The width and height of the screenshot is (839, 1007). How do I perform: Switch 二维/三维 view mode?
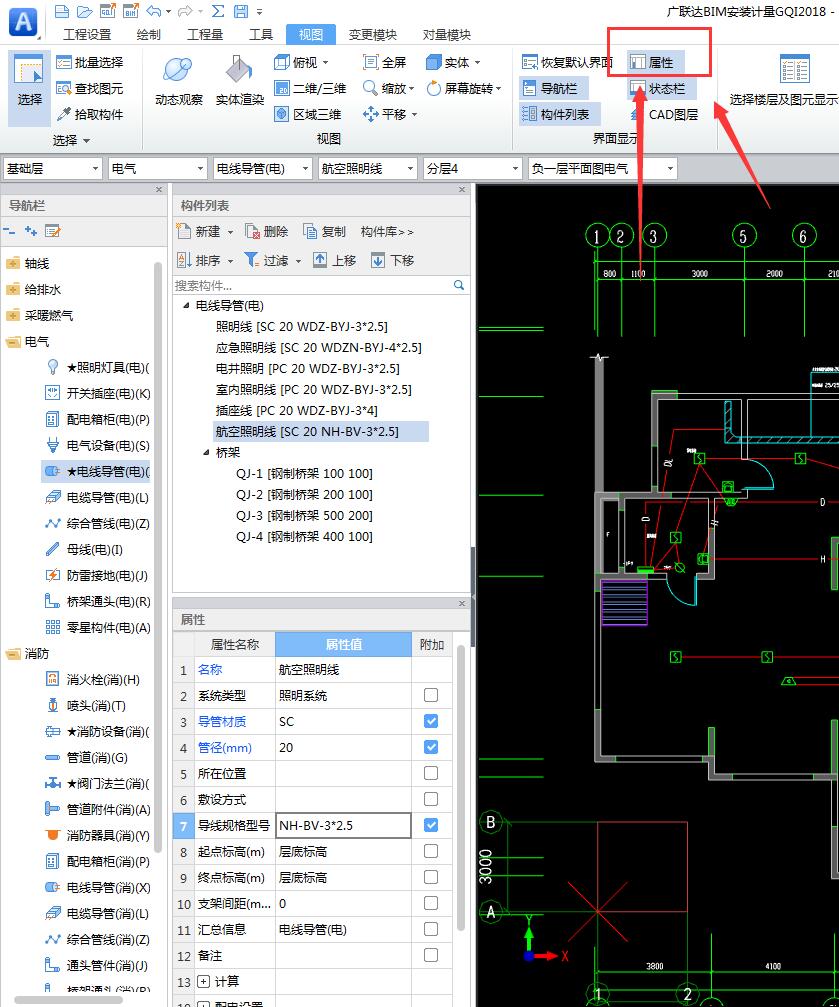click(x=310, y=89)
